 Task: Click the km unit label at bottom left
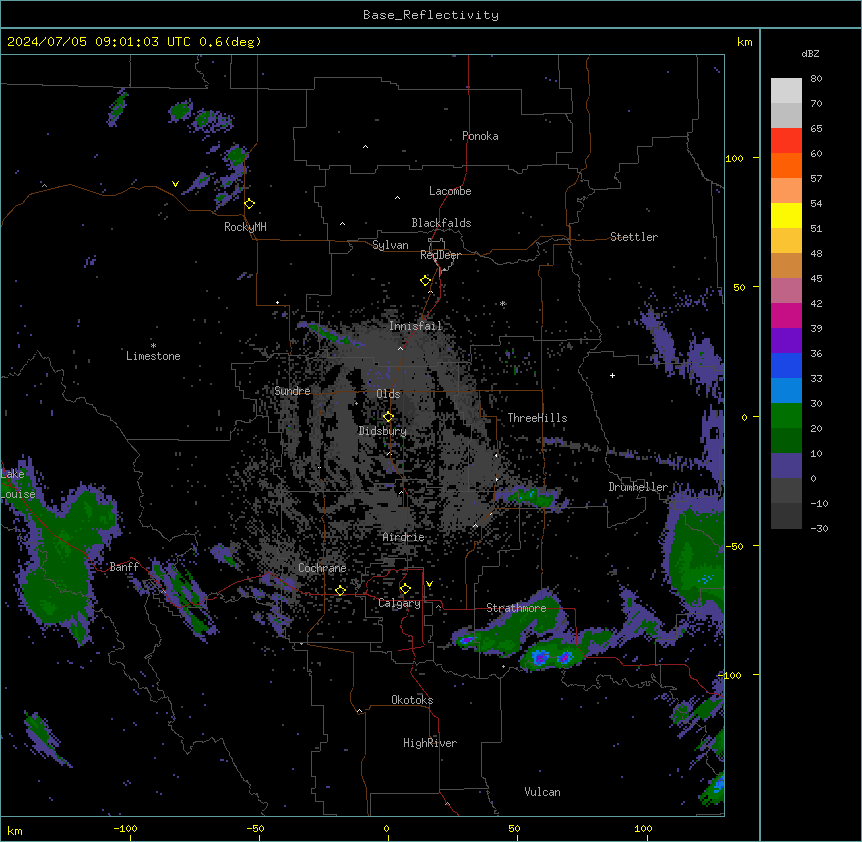point(15,830)
